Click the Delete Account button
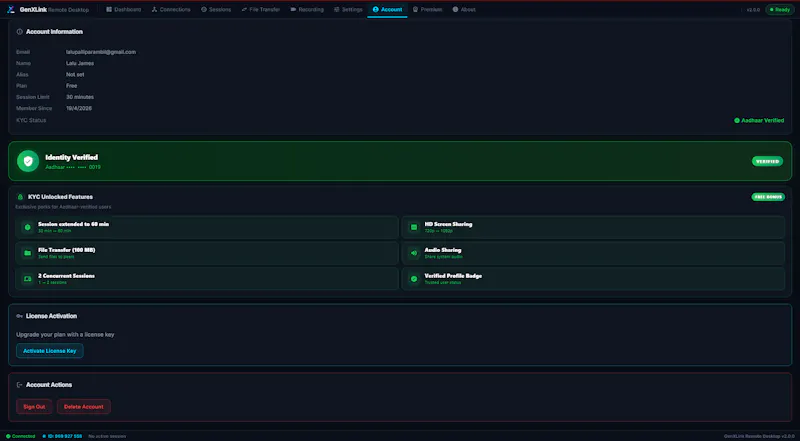The image size is (800, 441). pos(84,407)
